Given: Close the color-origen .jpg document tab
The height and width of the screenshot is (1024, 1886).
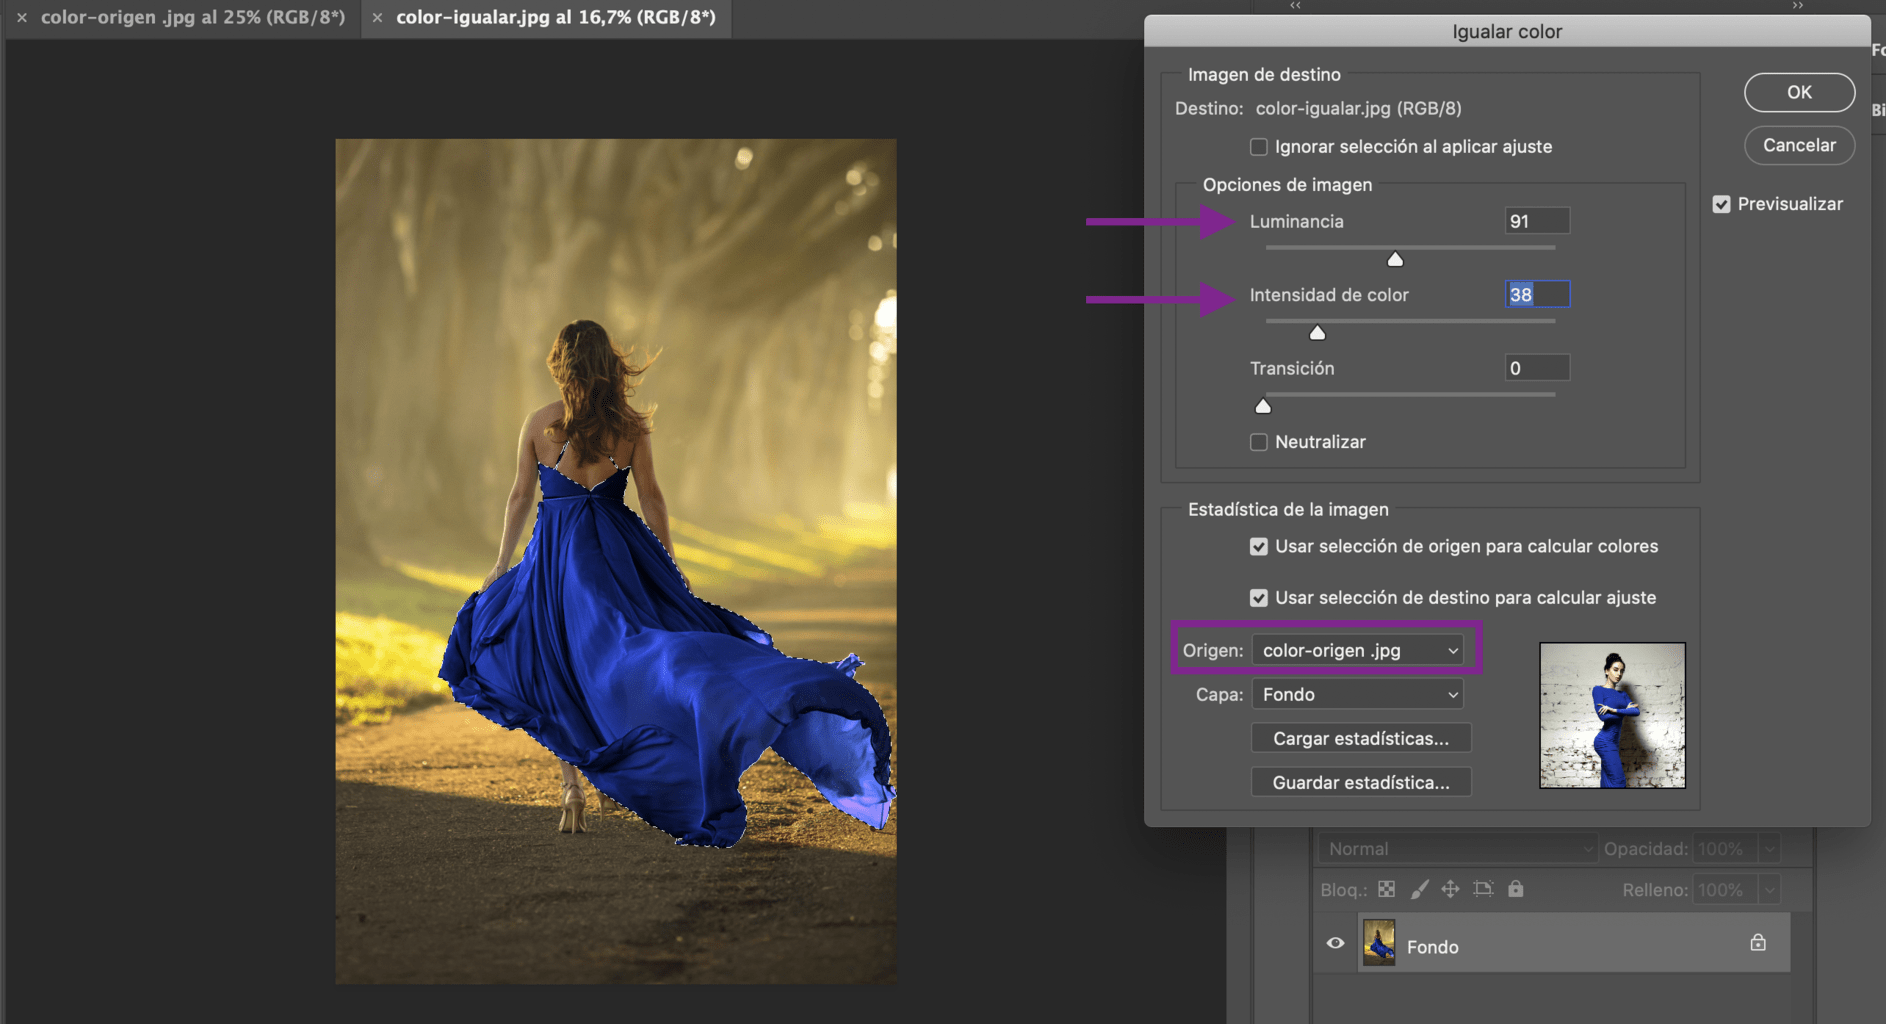Looking at the screenshot, I should [22, 18].
